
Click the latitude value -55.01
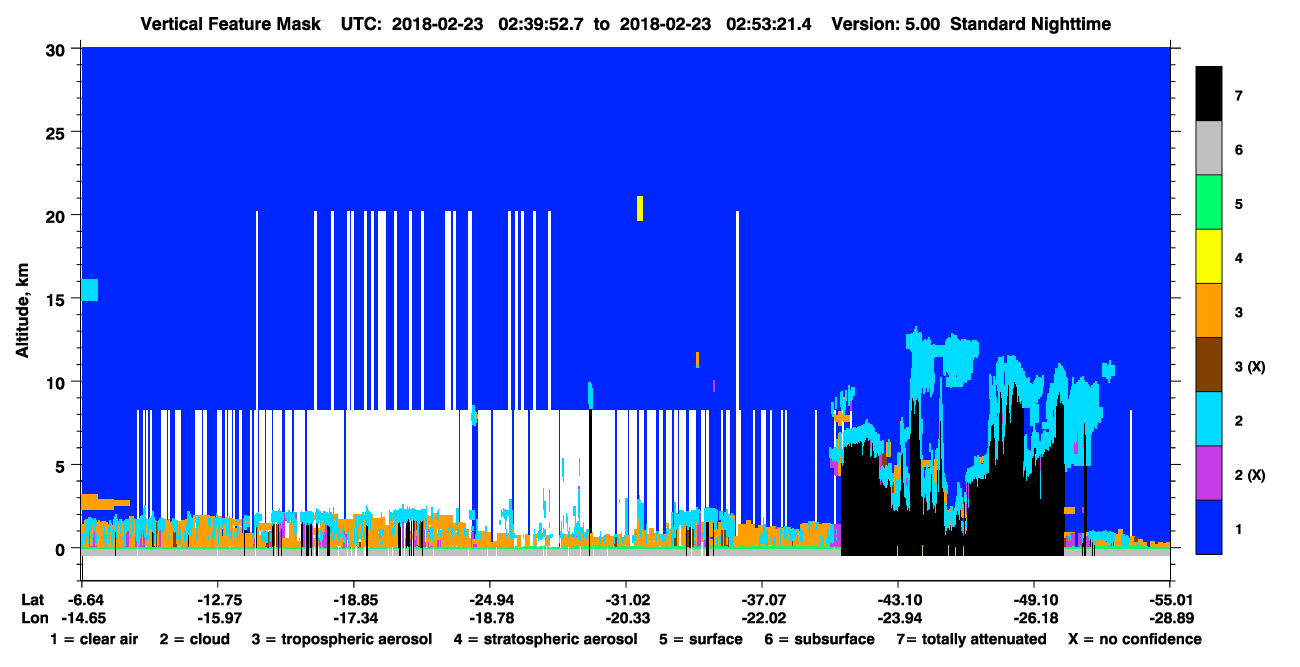pos(1170,600)
